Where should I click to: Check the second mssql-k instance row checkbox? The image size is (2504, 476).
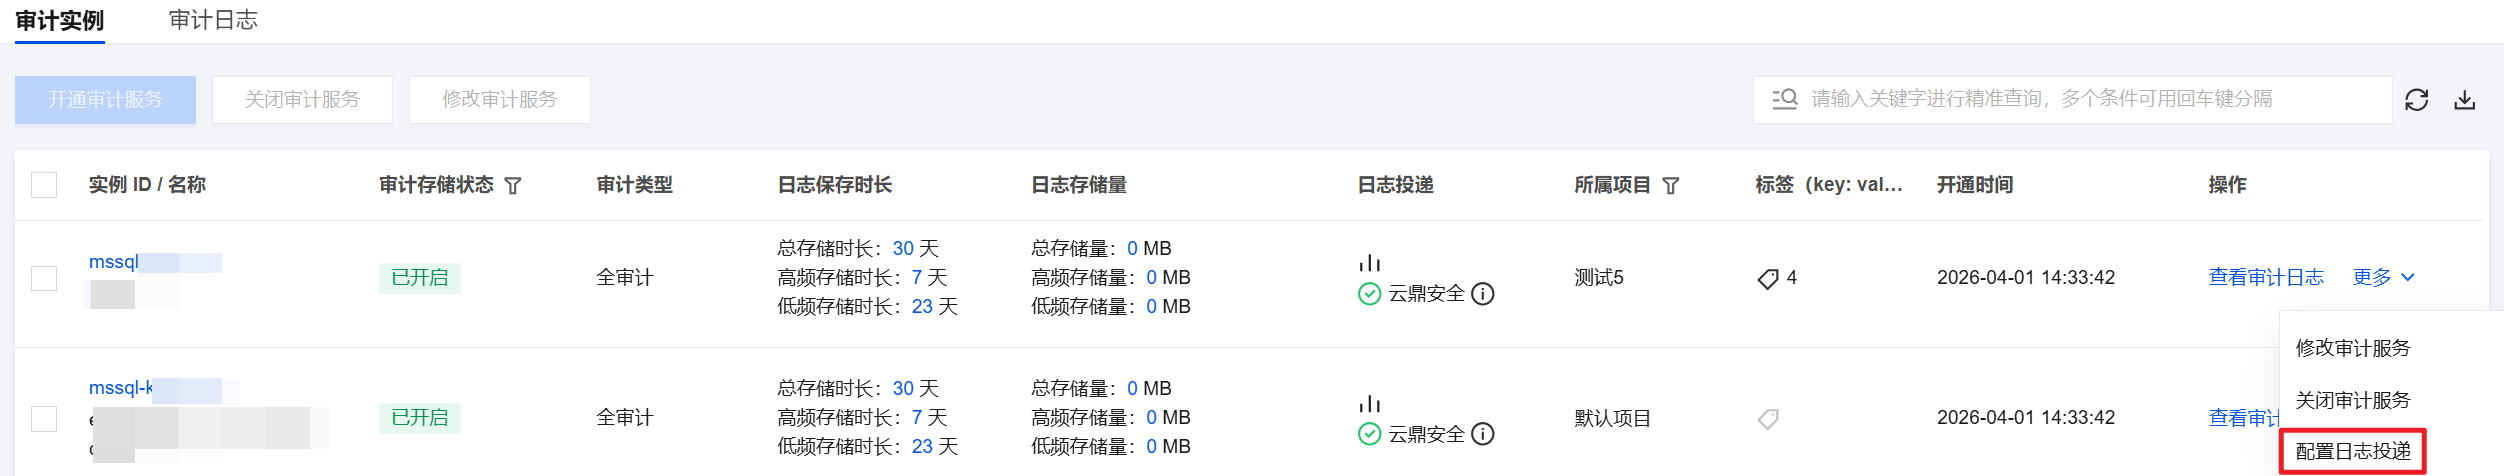point(44,418)
